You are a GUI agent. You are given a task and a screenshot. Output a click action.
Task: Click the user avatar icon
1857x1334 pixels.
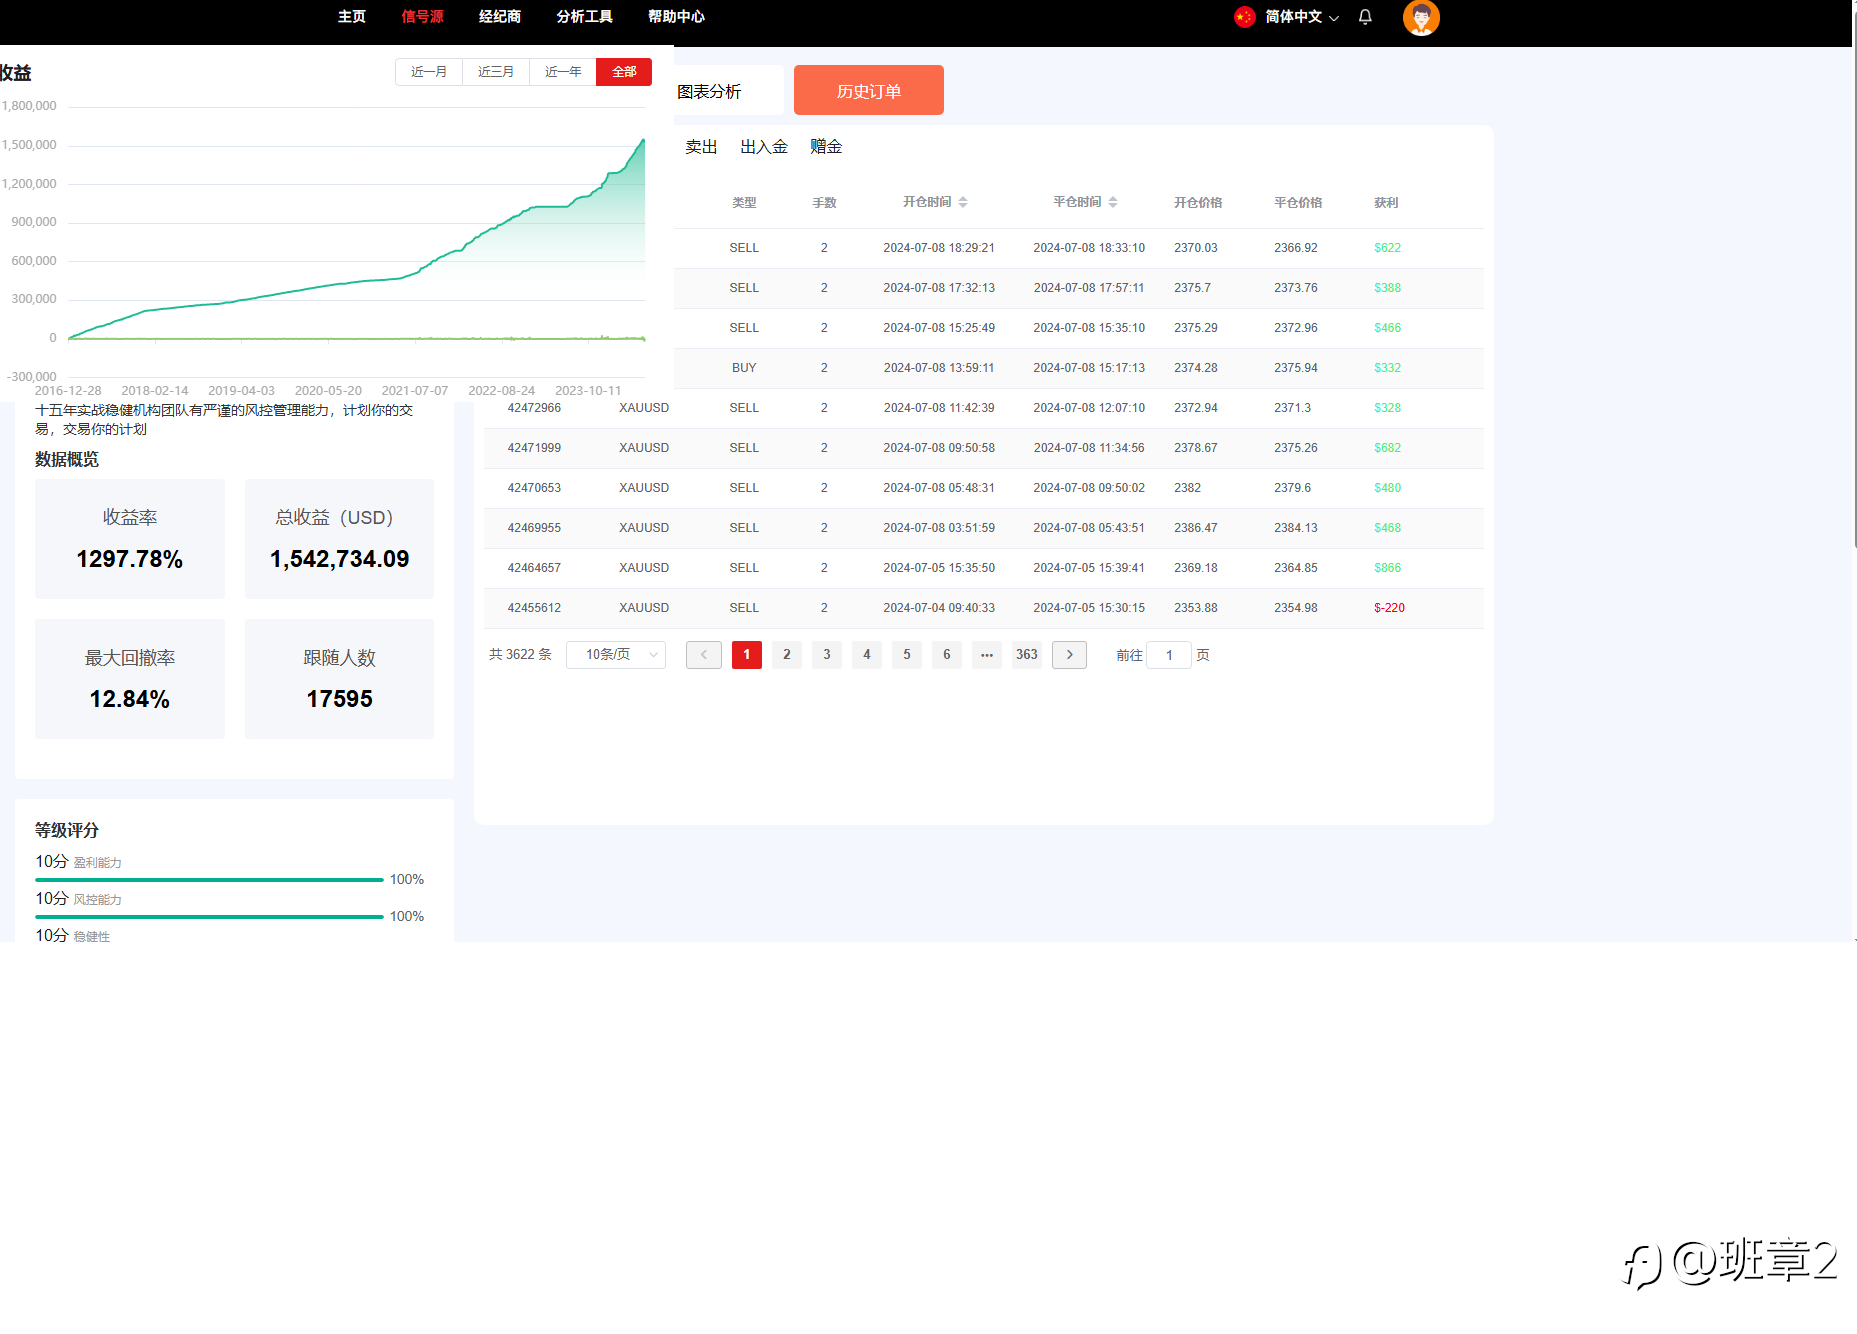(1421, 17)
